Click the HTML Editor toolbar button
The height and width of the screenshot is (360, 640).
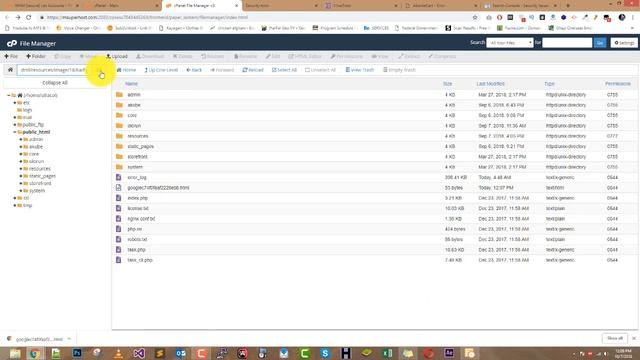point(305,56)
